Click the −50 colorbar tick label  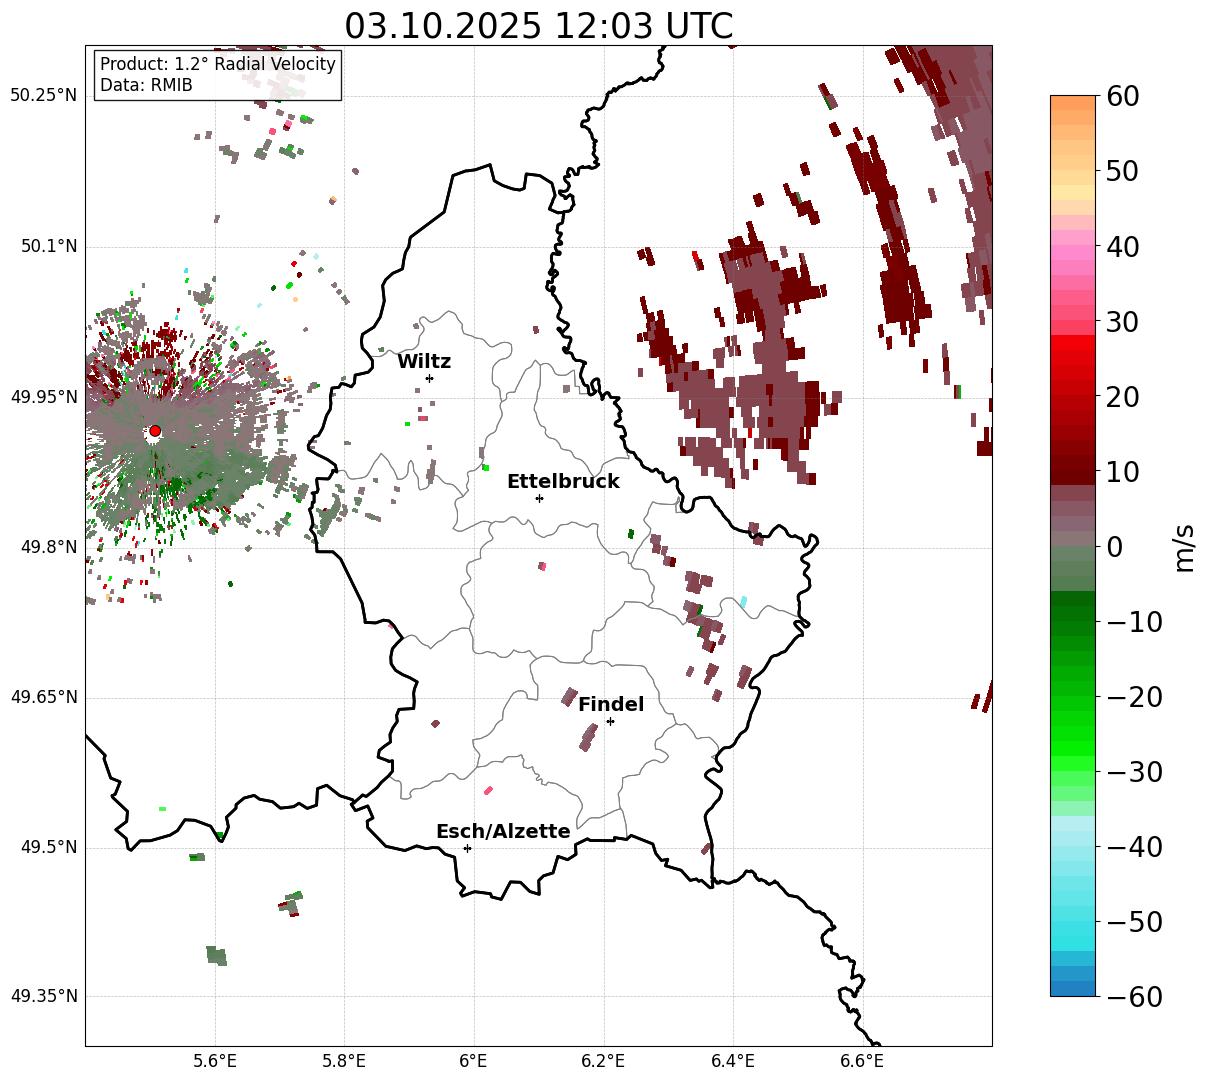point(1135,922)
